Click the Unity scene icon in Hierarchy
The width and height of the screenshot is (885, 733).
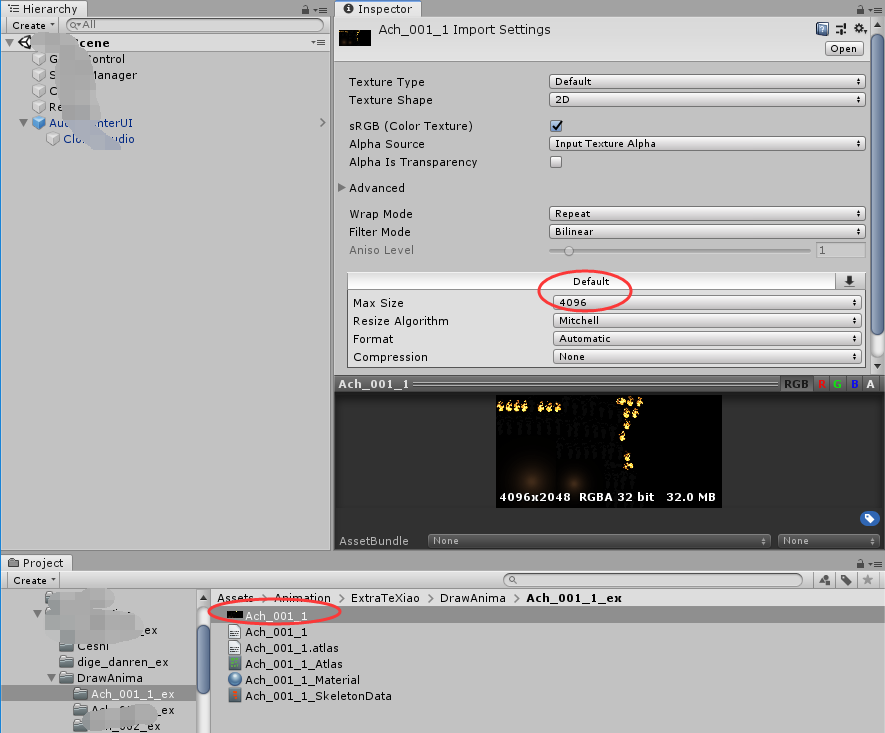click(x=25, y=42)
